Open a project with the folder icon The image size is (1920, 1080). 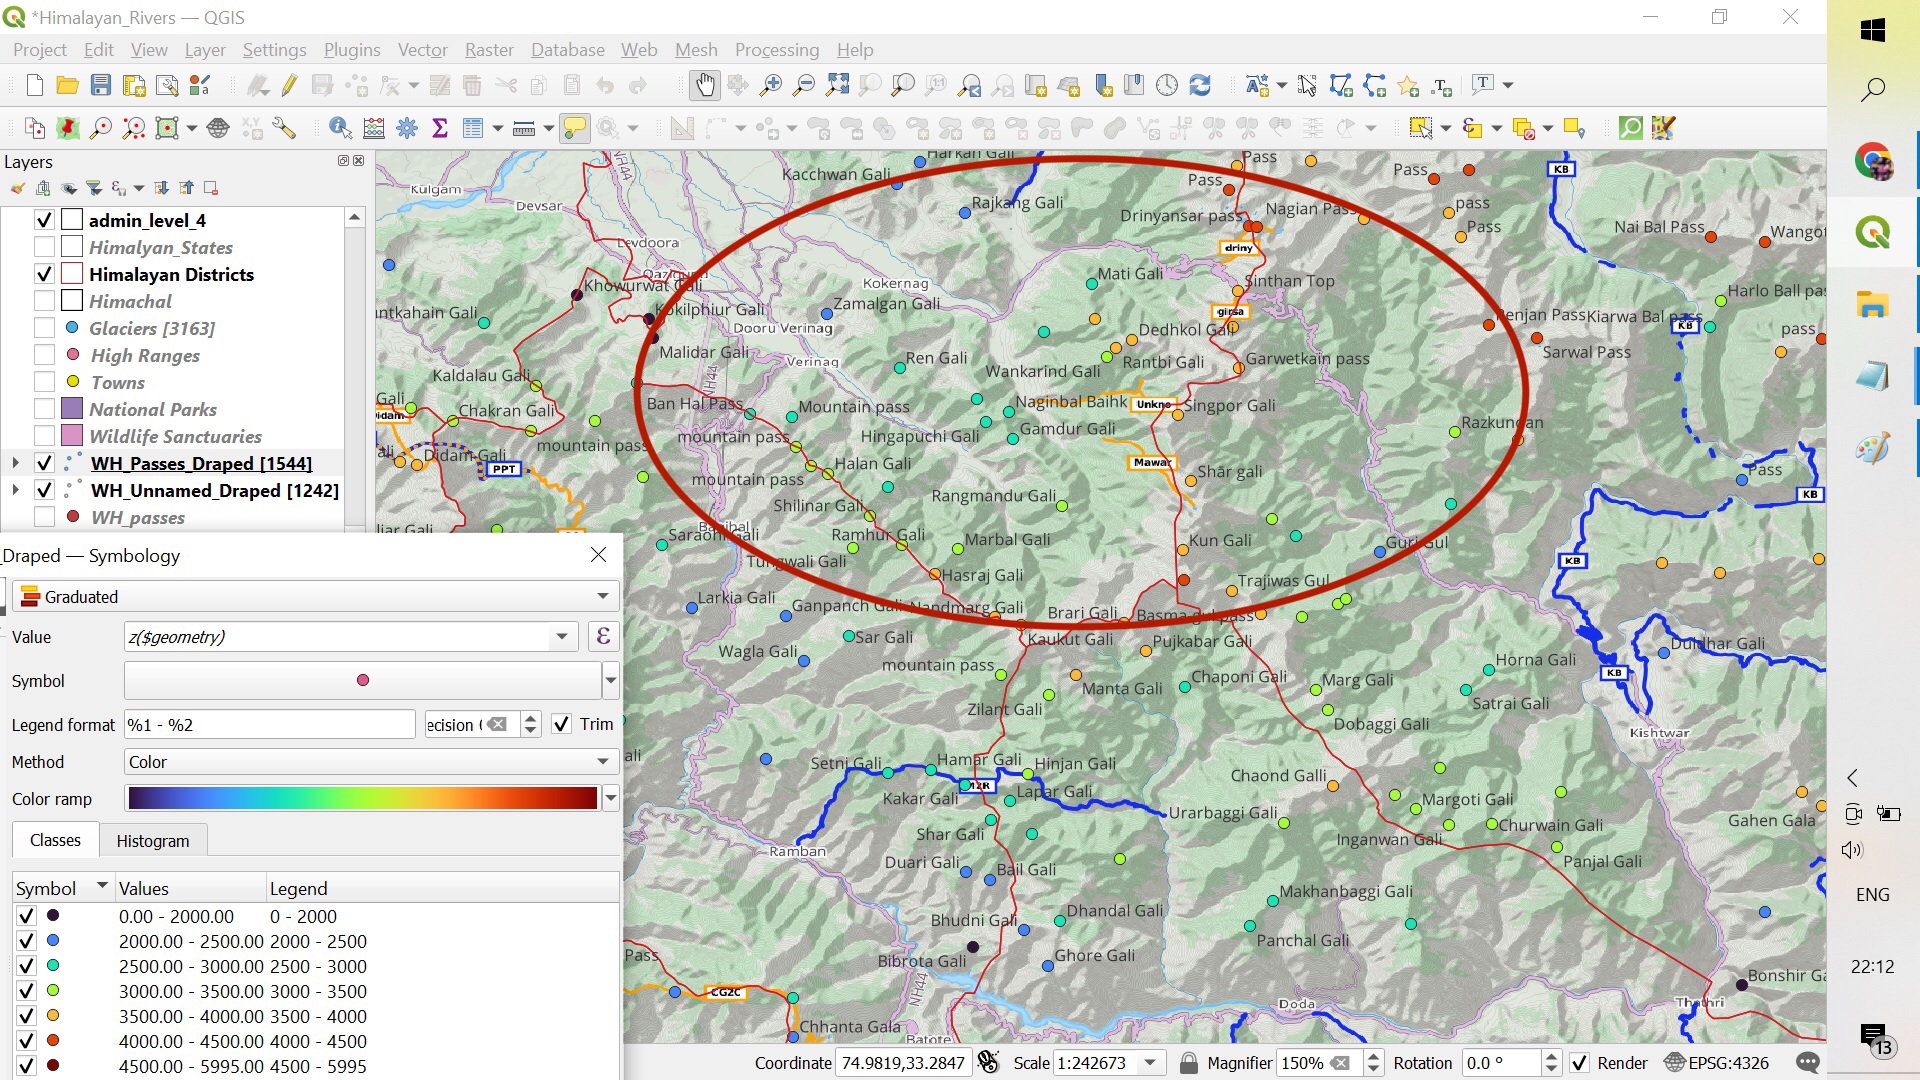pyautogui.click(x=67, y=85)
